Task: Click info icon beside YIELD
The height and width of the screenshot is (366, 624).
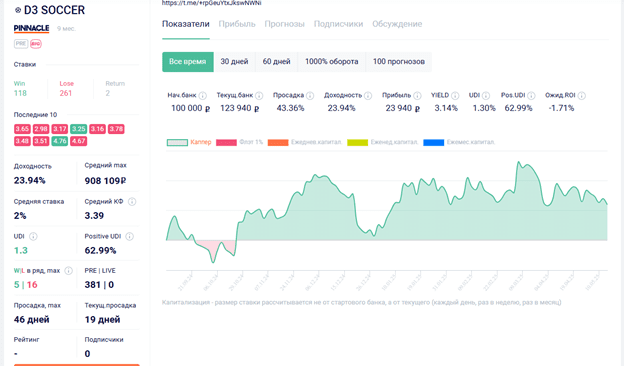Action: pyautogui.click(x=455, y=95)
